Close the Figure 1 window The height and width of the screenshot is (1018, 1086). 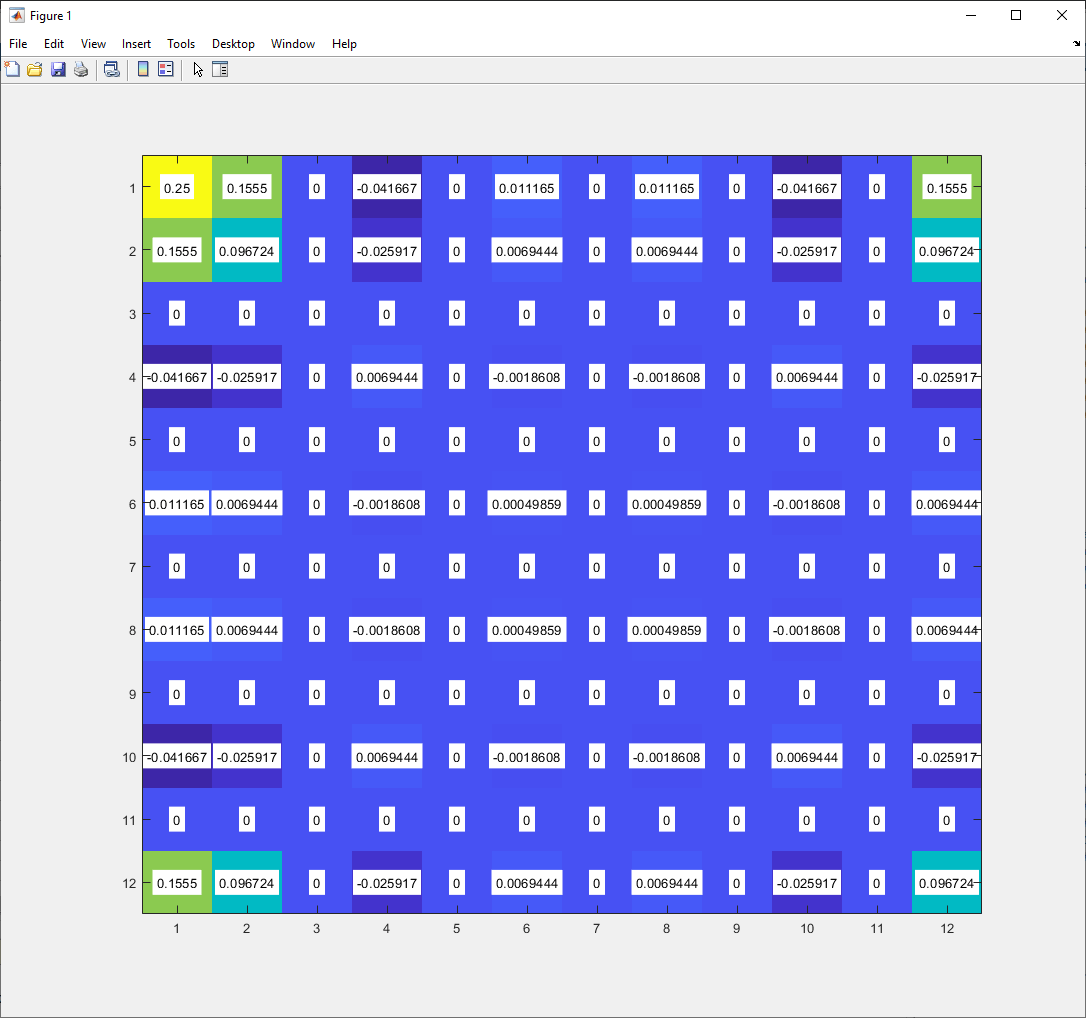(1062, 15)
